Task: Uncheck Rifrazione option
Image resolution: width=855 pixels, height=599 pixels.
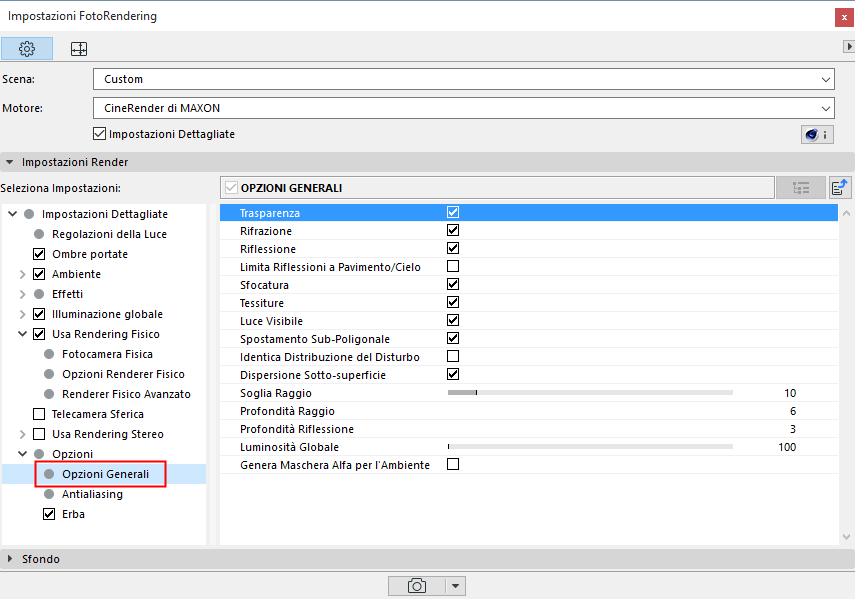Action: pos(453,230)
